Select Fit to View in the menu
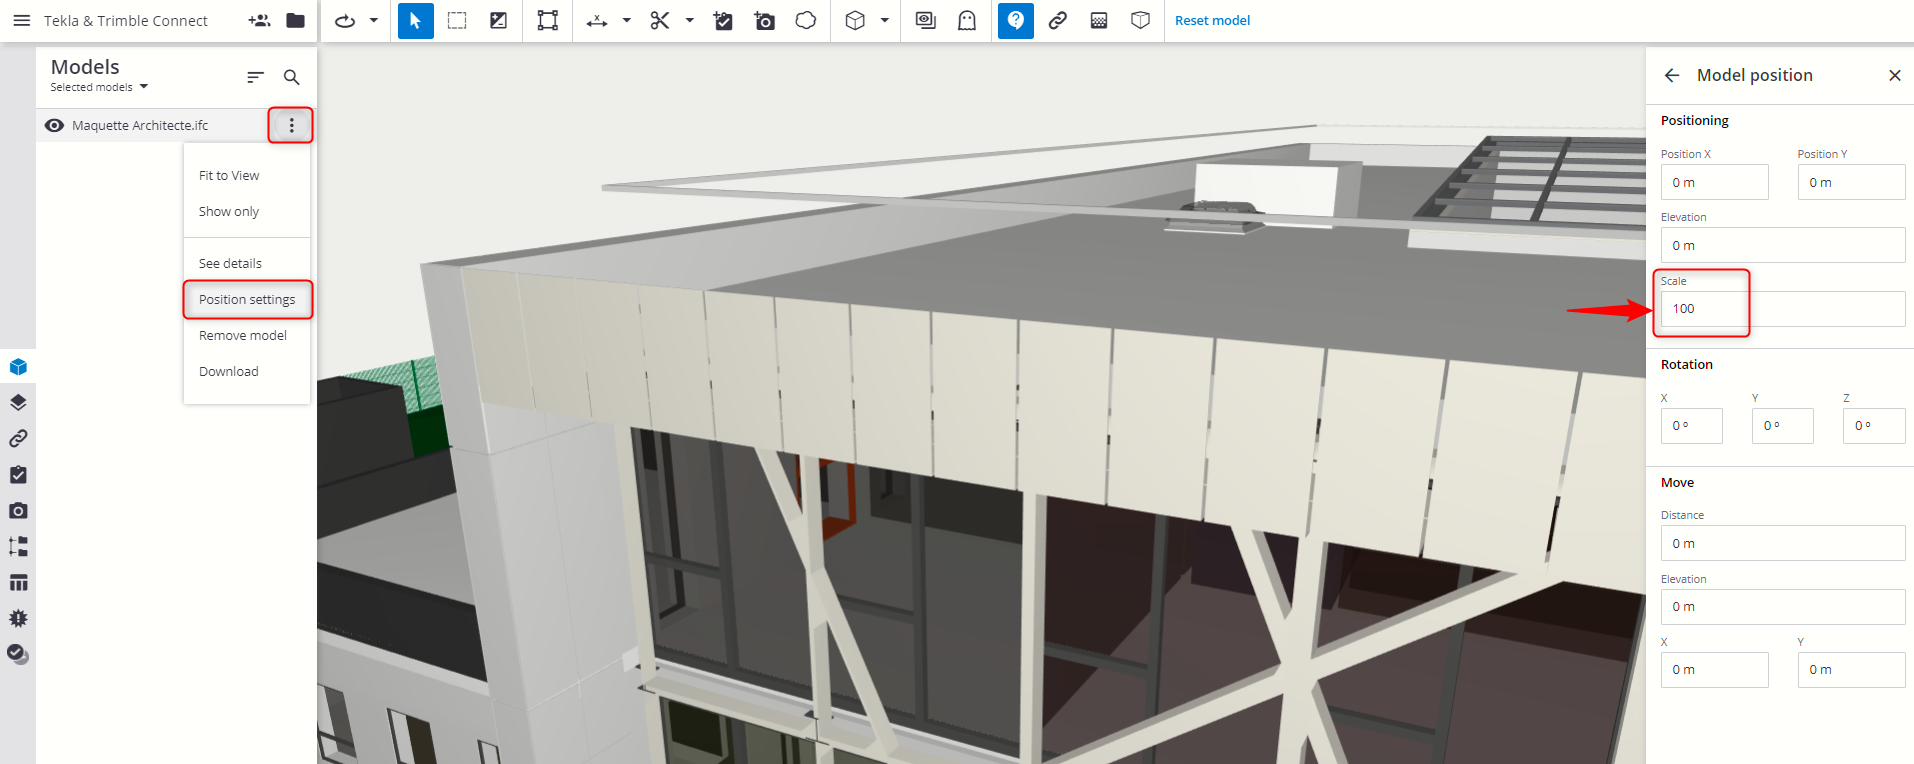This screenshot has width=1914, height=764. (229, 175)
